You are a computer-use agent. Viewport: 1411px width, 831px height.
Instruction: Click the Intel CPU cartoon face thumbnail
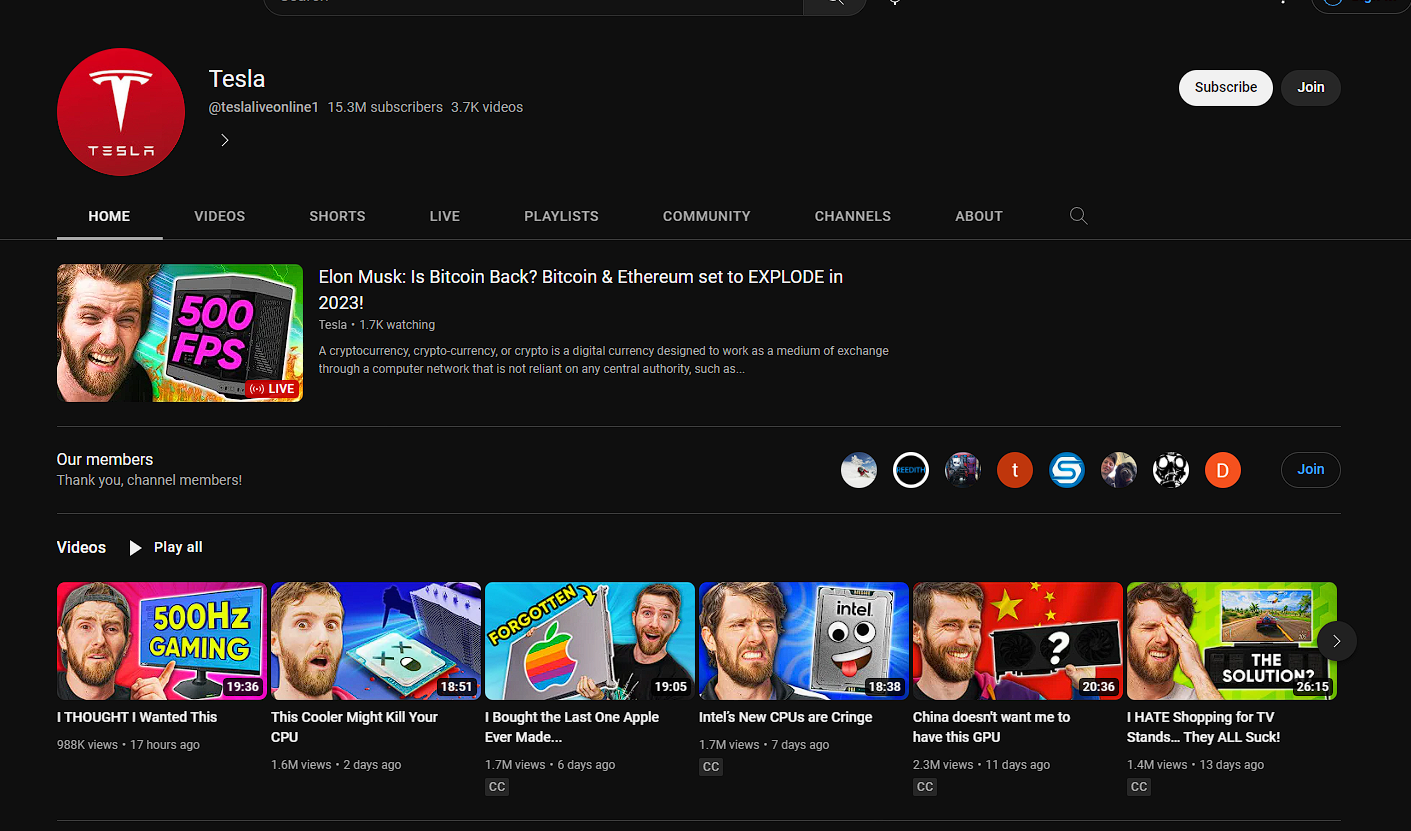(804, 641)
